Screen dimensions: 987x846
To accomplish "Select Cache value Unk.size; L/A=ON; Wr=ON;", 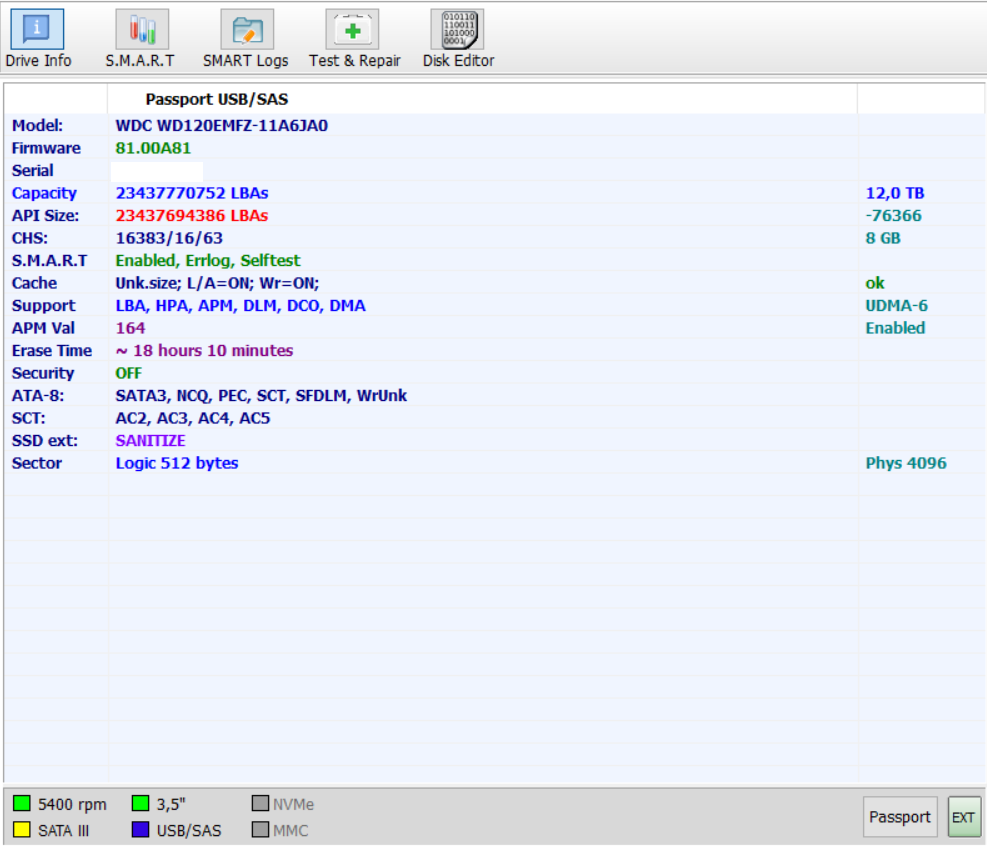I will point(217,283).
